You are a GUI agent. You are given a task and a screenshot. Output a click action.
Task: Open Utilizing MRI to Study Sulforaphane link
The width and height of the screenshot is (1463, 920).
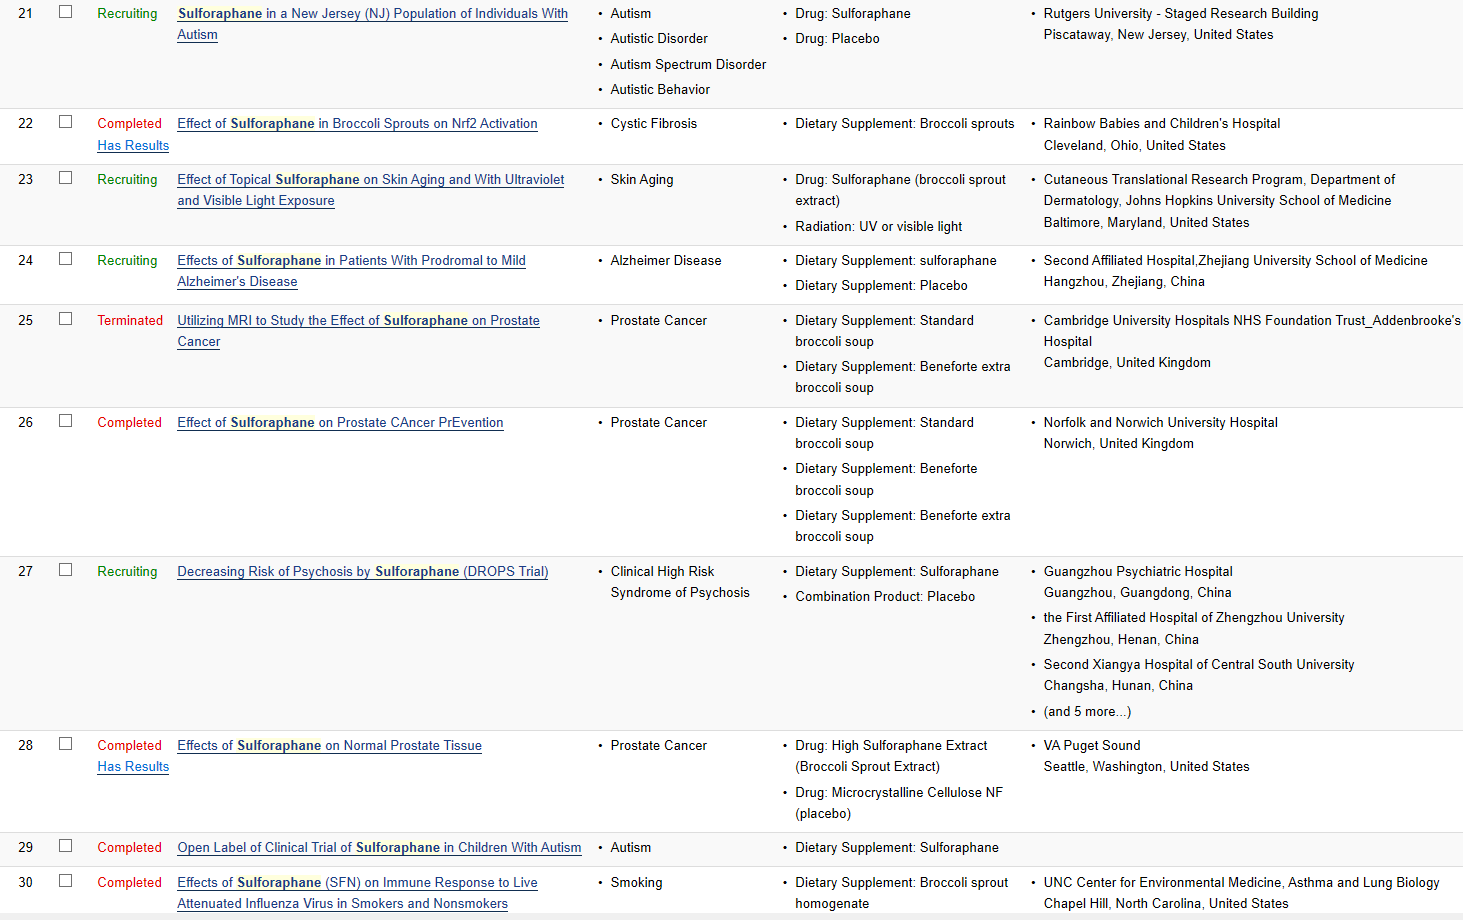(358, 321)
